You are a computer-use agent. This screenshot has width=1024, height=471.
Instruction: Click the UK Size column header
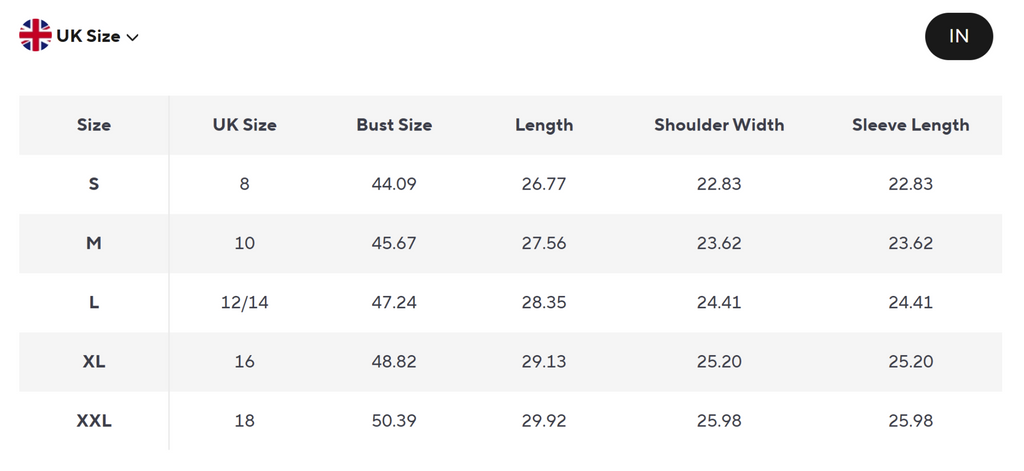click(x=244, y=125)
